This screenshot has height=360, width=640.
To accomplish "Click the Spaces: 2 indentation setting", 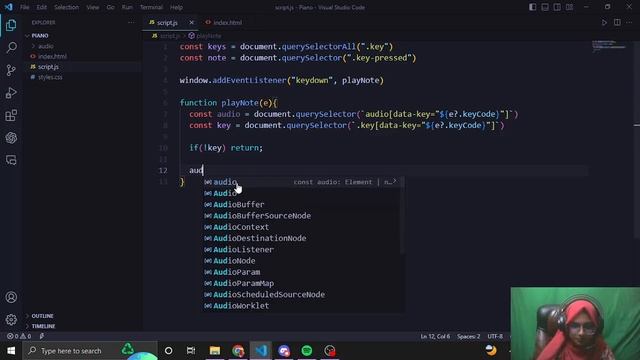I will [469, 336].
